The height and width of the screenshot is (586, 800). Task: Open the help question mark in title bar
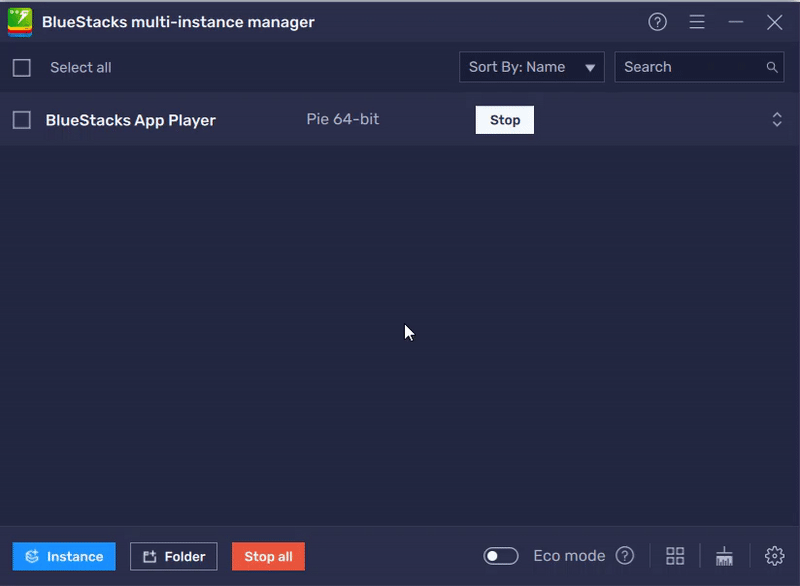tap(657, 22)
